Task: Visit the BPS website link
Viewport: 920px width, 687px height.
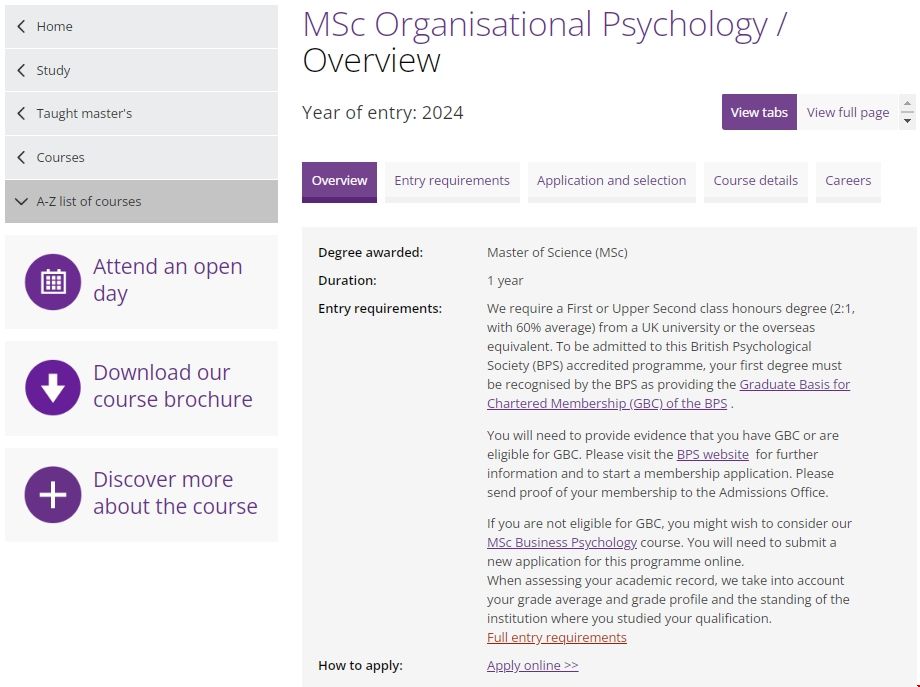Action: [x=712, y=454]
